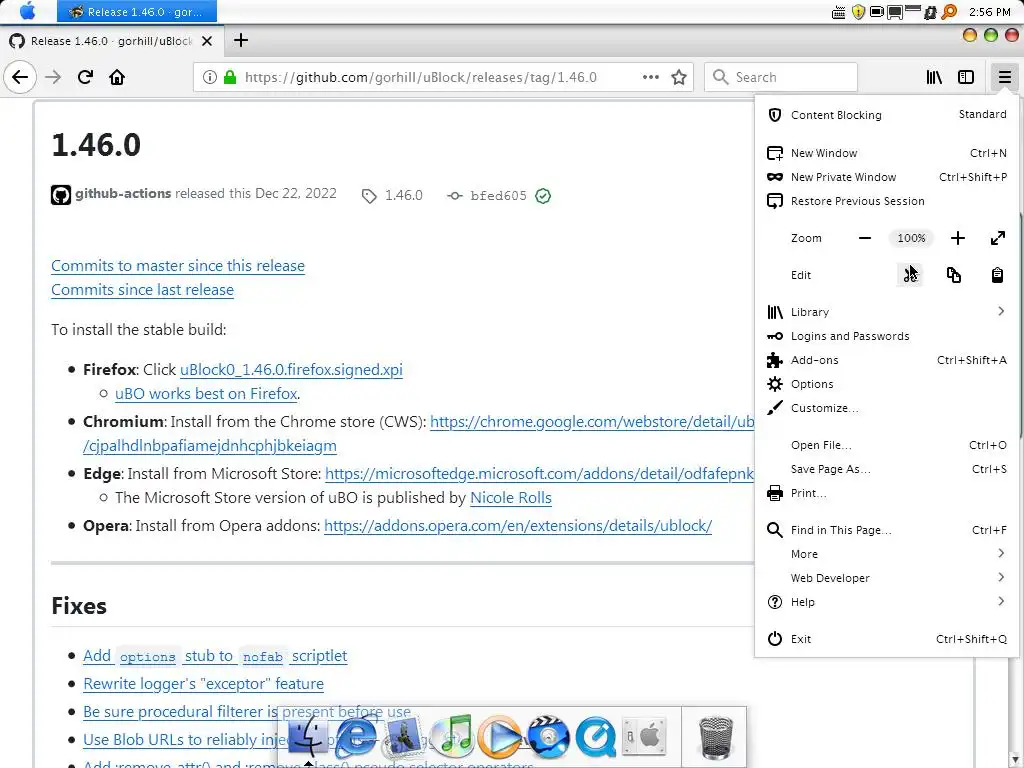Open the github-actions author link

pyautogui.click(x=123, y=193)
